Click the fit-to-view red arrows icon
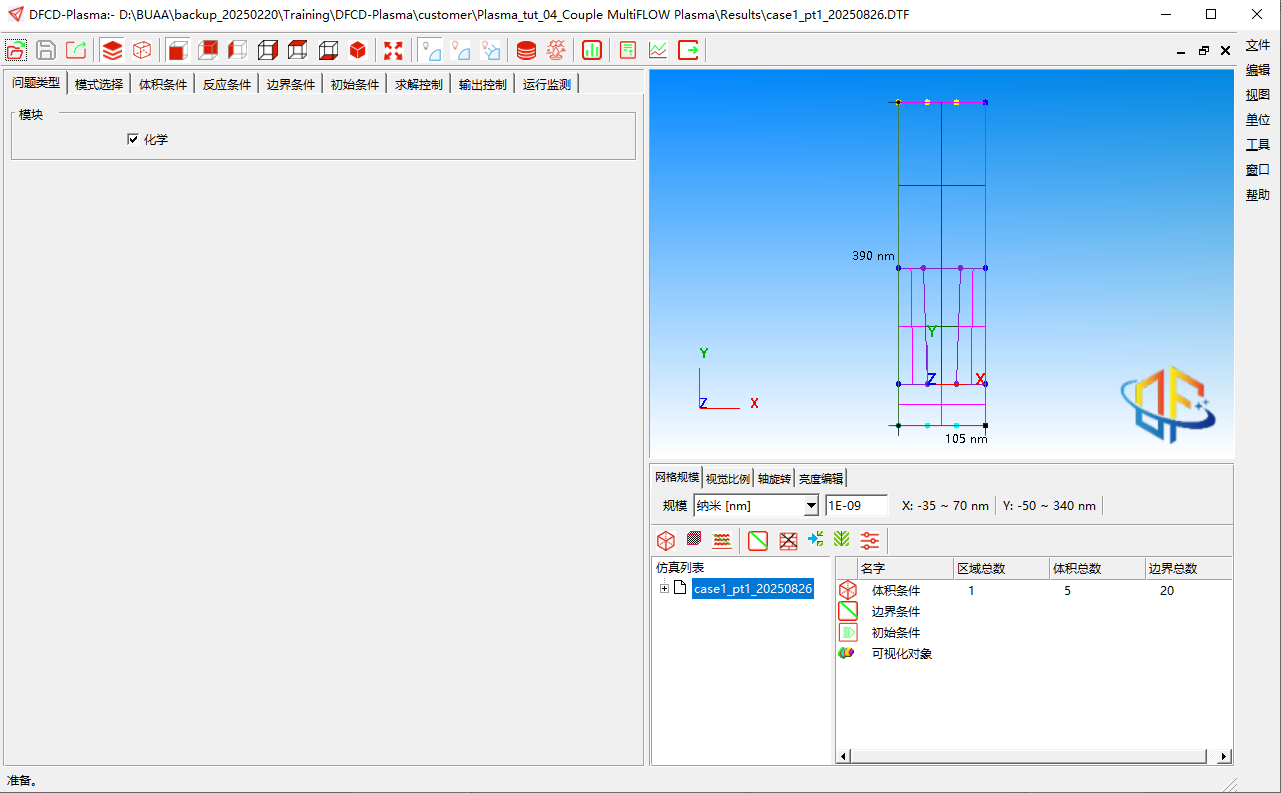Viewport: 1281px width, 793px height. pyautogui.click(x=393, y=50)
